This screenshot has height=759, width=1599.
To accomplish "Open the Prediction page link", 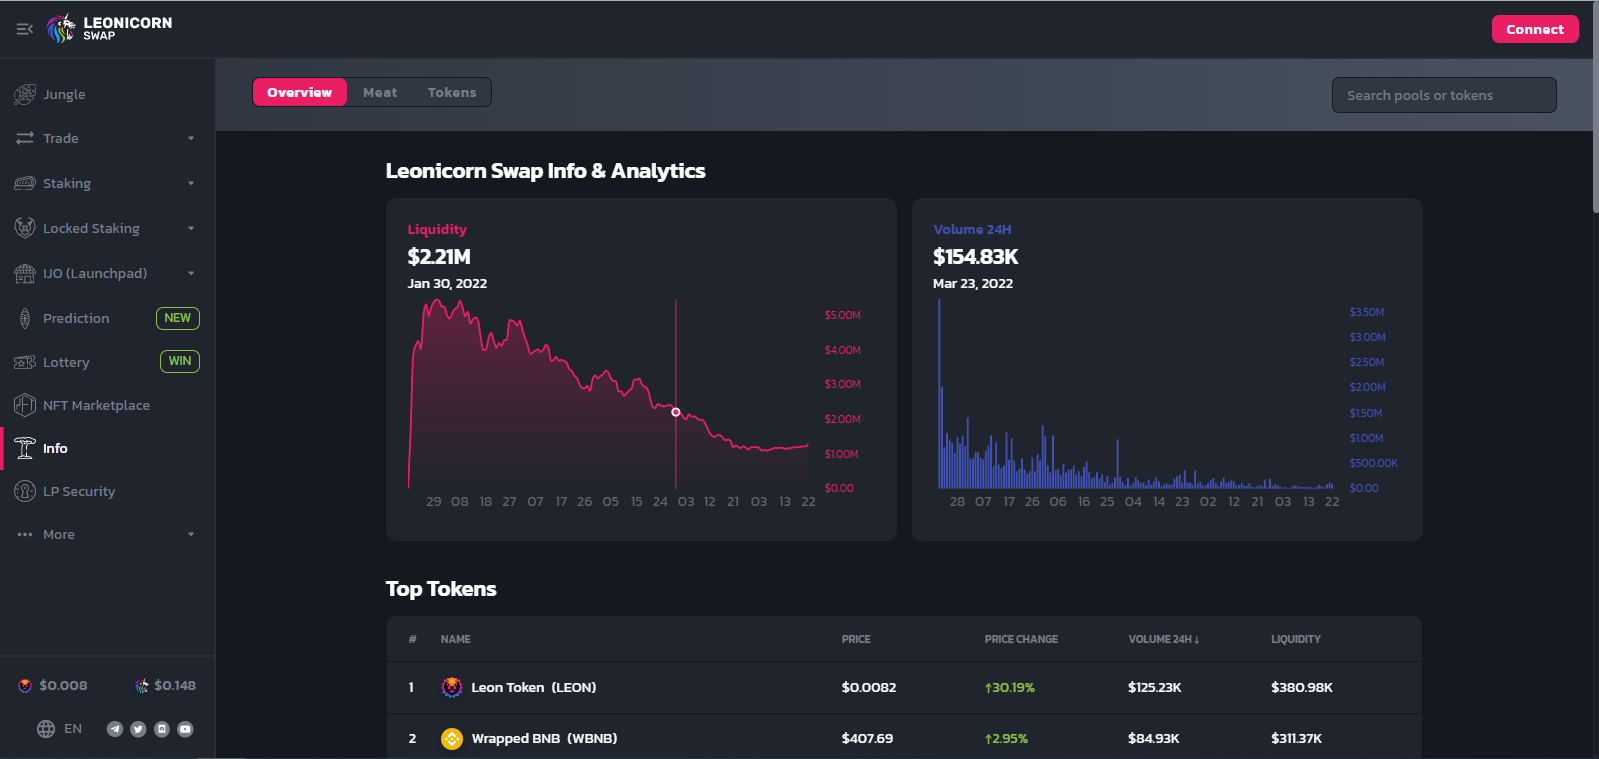I will (76, 318).
